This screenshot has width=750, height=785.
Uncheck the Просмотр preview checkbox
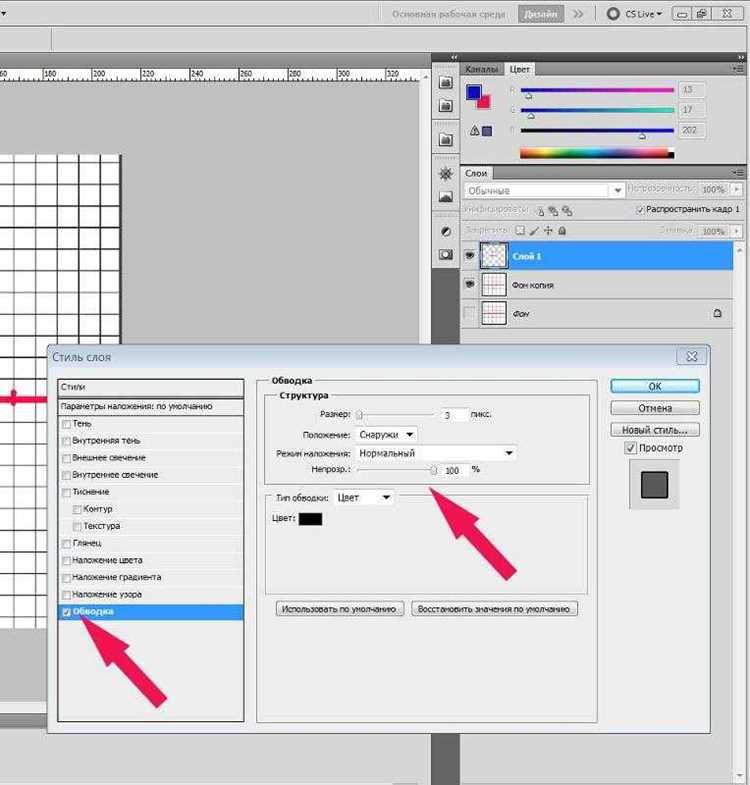(631, 448)
